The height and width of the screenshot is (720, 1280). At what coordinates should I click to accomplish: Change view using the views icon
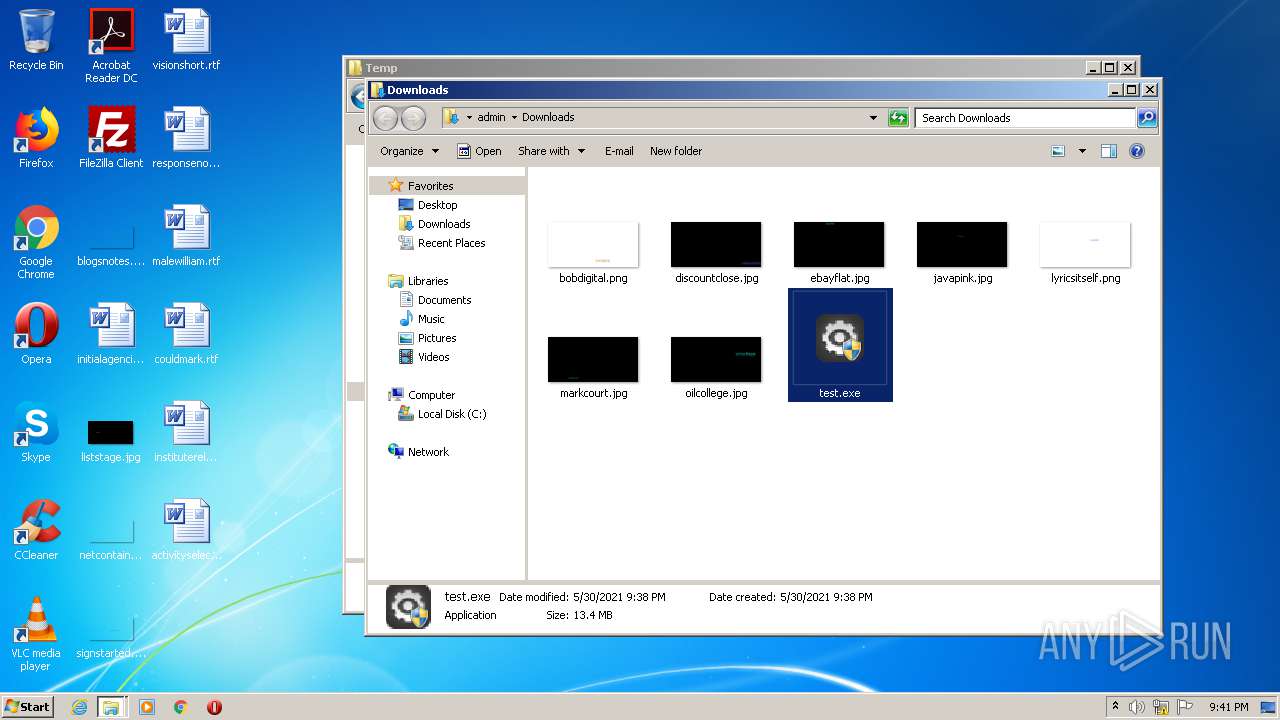pos(1058,151)
